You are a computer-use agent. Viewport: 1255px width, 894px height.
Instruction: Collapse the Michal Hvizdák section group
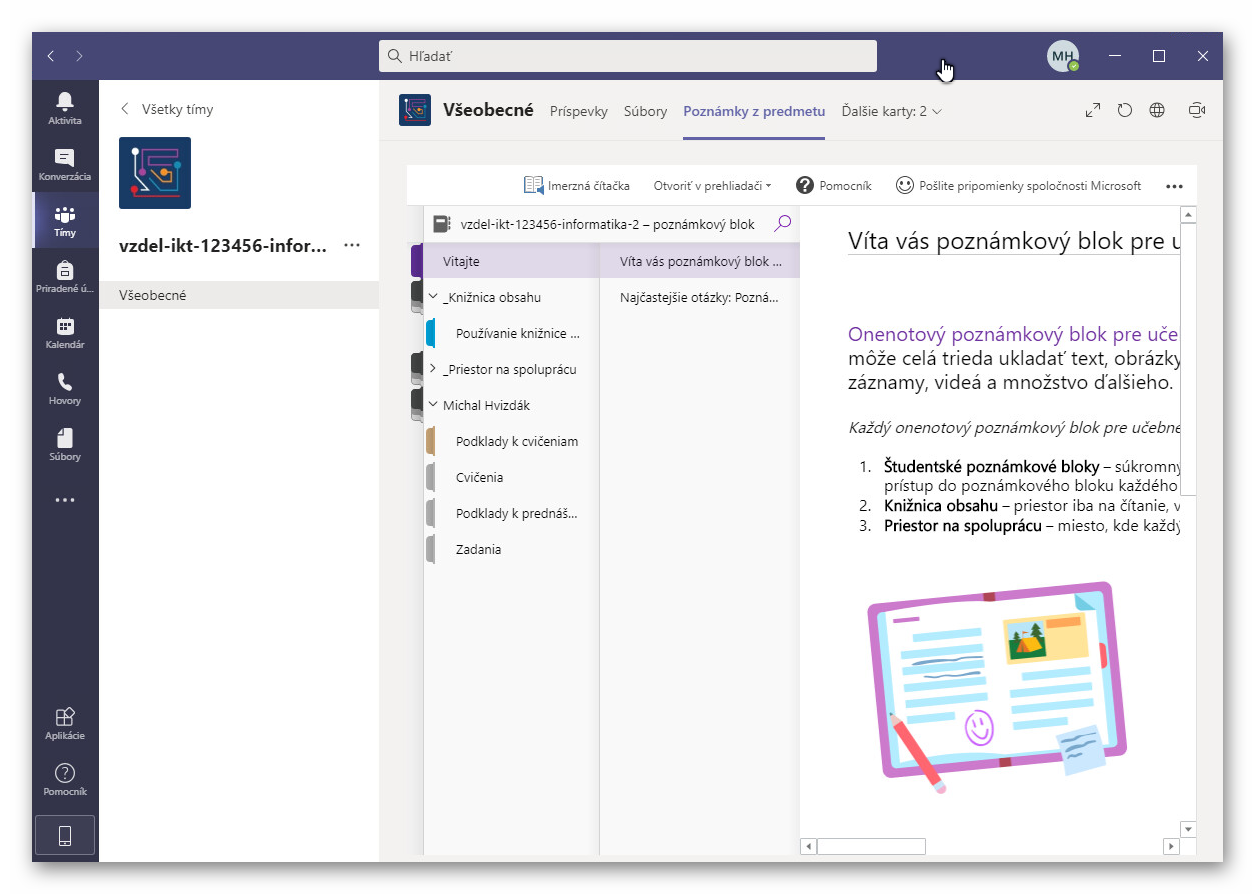tap(433, 405)
